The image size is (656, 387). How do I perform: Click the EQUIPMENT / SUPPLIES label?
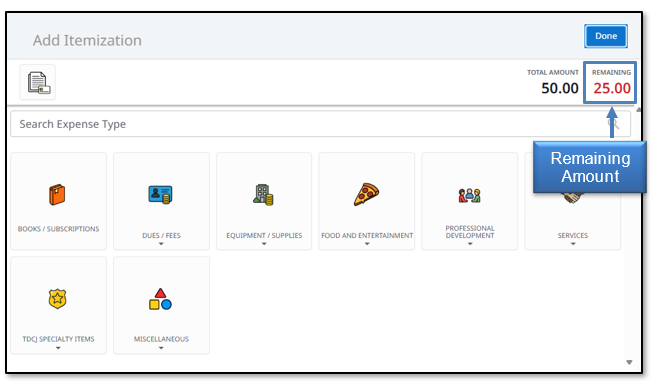[x=264, y=236]
